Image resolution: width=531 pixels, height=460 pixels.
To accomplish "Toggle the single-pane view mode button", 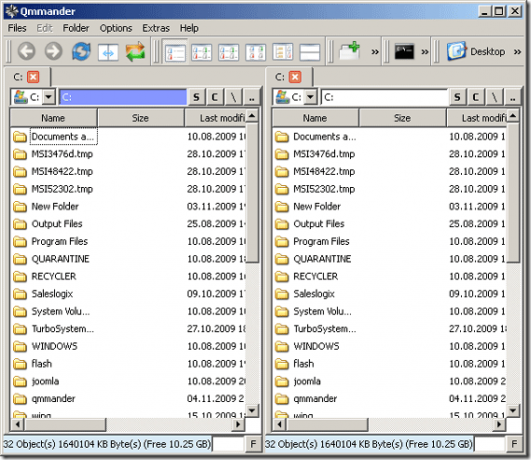I will click(310, 52).
